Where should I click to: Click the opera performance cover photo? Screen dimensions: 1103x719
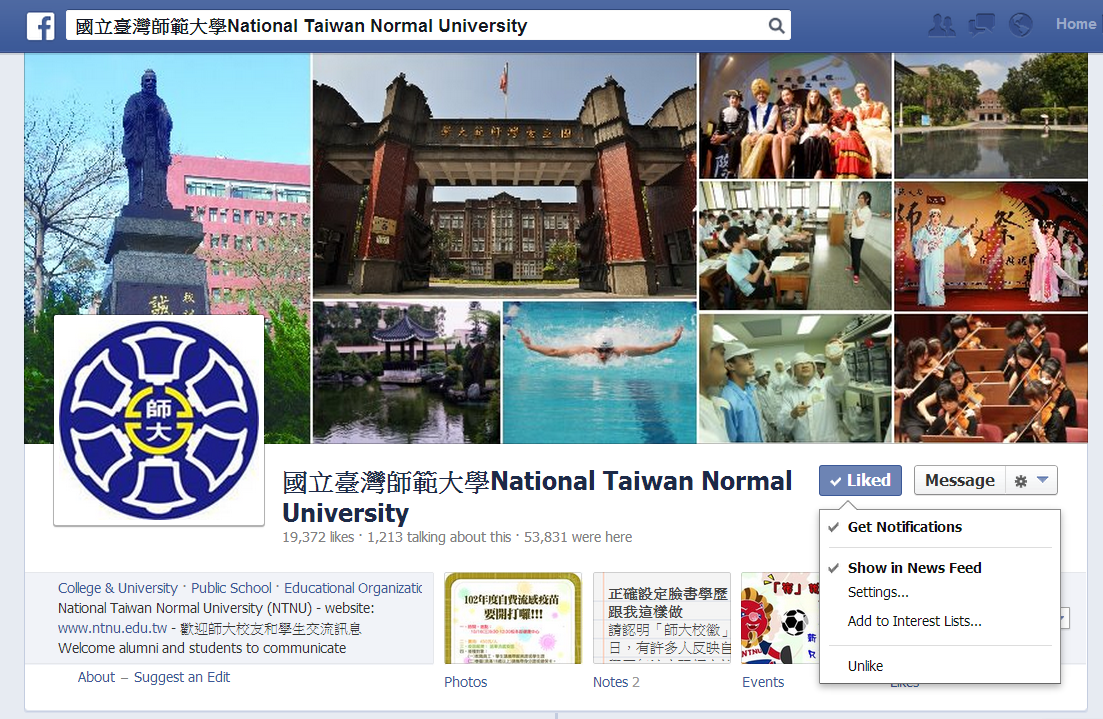click(990, 246)
